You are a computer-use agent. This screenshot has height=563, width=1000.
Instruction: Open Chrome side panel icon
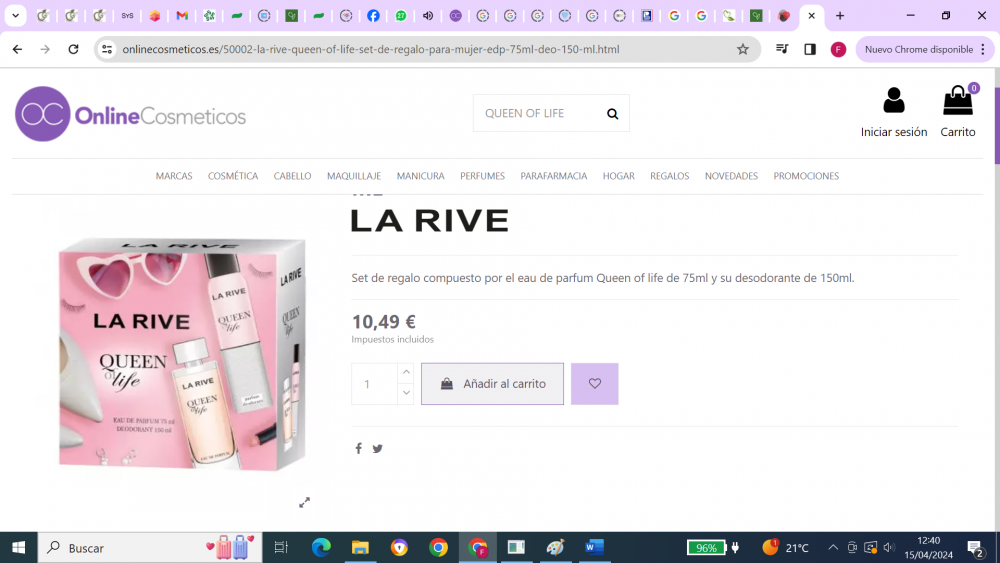[x=810, y=49]
